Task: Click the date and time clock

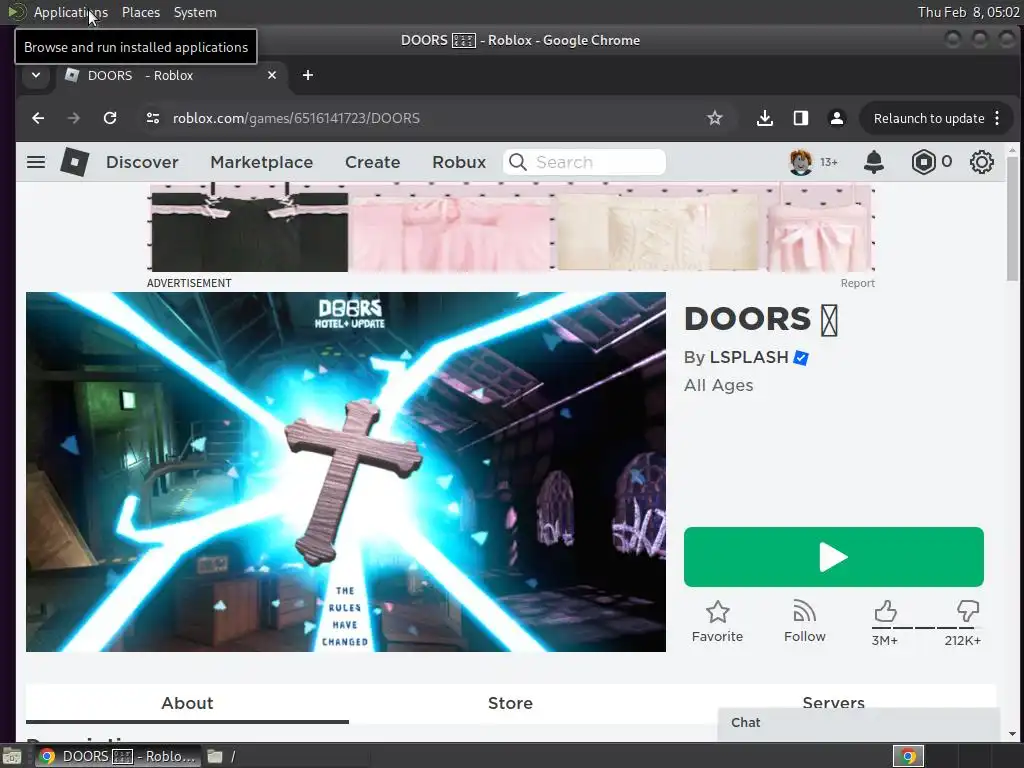Action: [968, 12]
